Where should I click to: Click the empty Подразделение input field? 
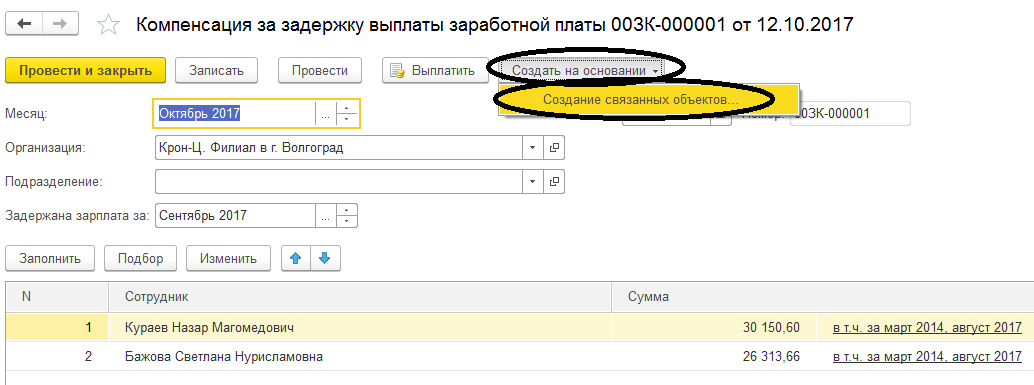pyautogui.click(x=339, y=181)
